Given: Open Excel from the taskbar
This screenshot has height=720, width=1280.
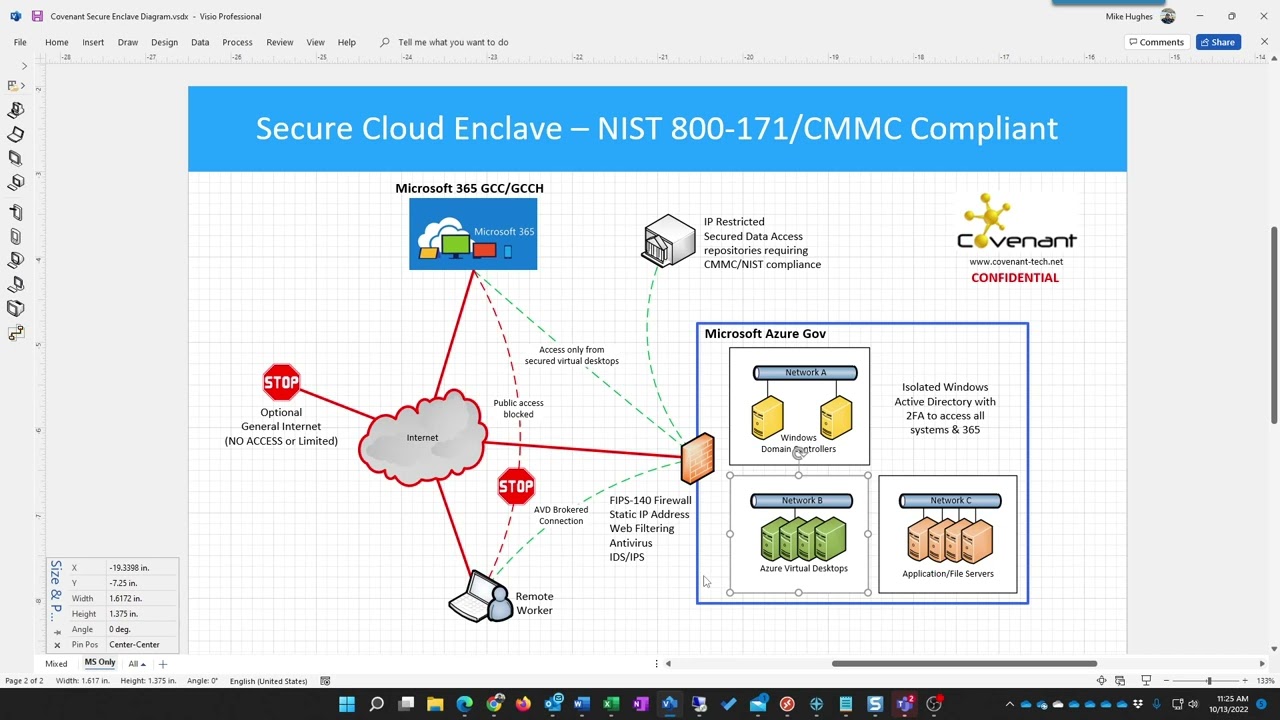Looking at the screenshot, I should [611, 704].
